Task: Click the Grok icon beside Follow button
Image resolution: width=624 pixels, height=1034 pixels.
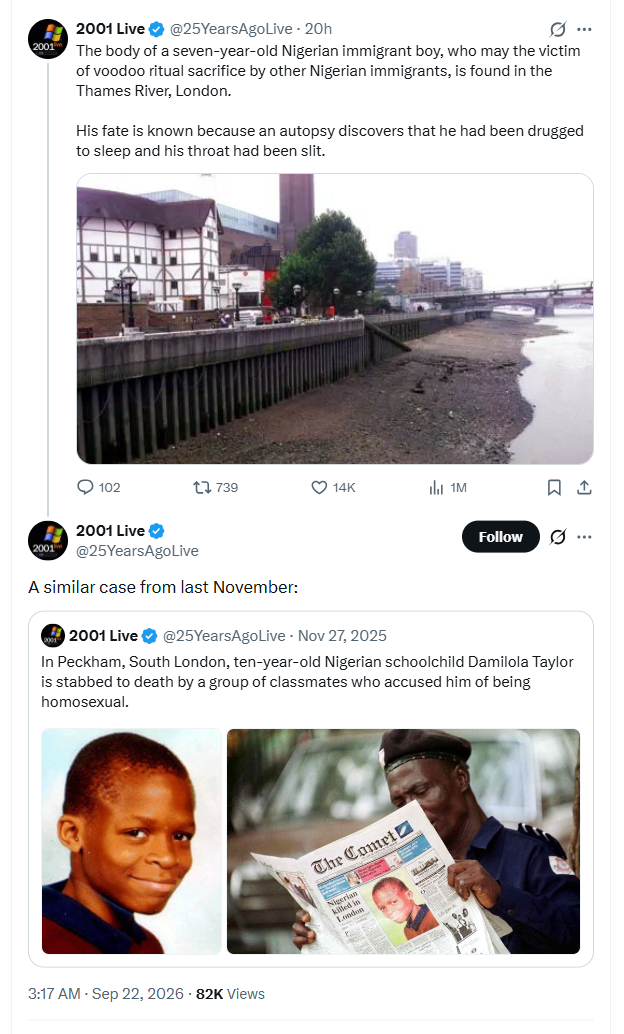Action: [x=557, y=537]
